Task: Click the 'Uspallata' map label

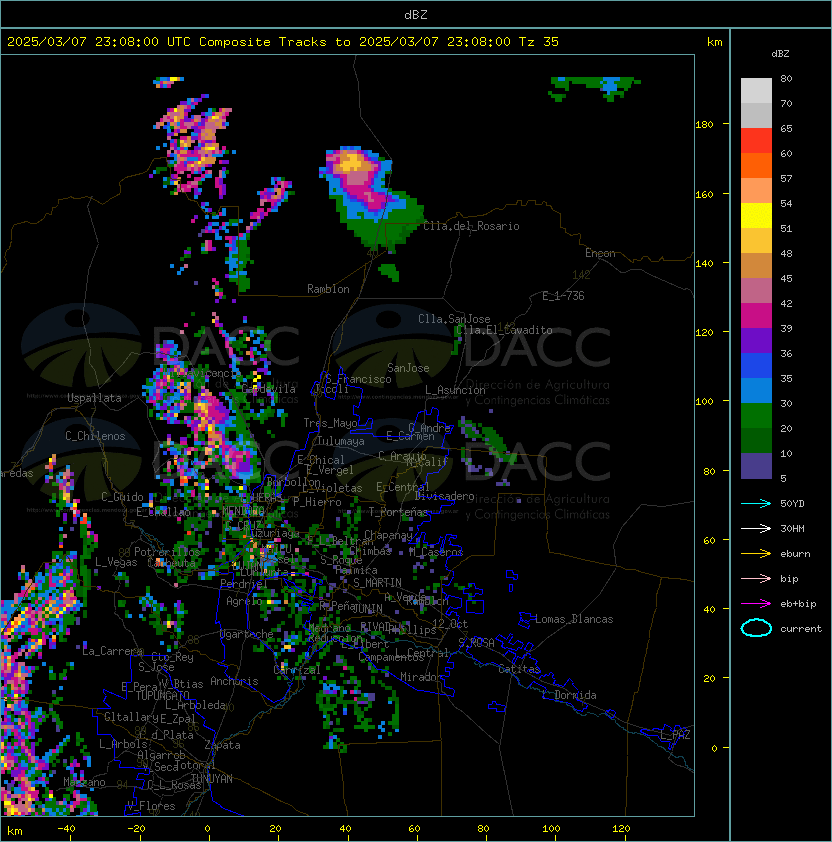Action: point(94,398)
